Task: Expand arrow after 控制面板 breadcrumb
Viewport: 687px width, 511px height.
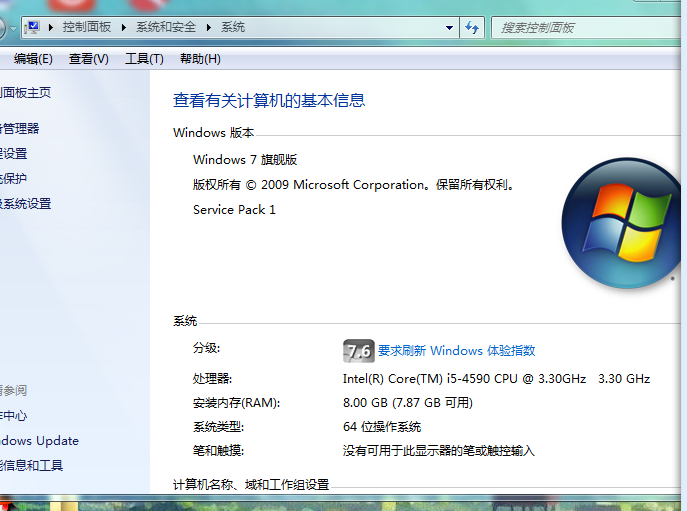Action: coord(124,28)
